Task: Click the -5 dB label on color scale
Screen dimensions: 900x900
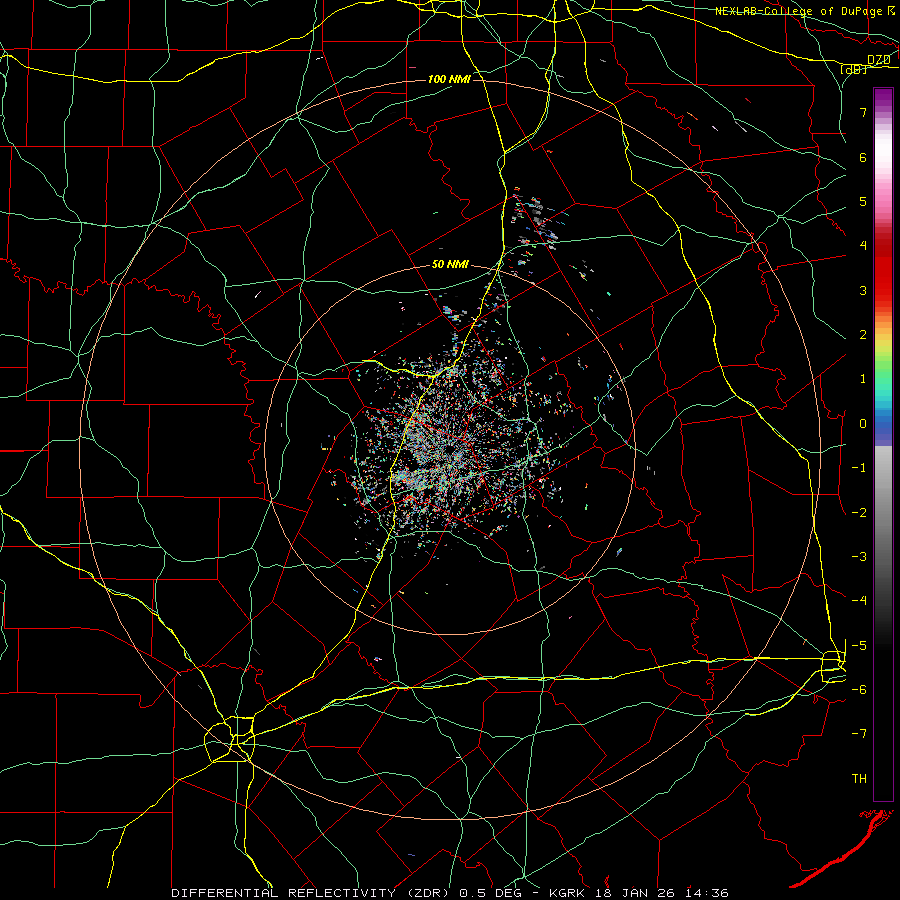Action: click(x=859, y=646)
